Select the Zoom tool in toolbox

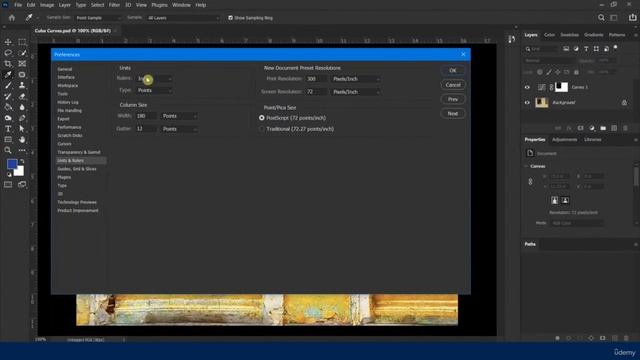[x=8, y=150]
